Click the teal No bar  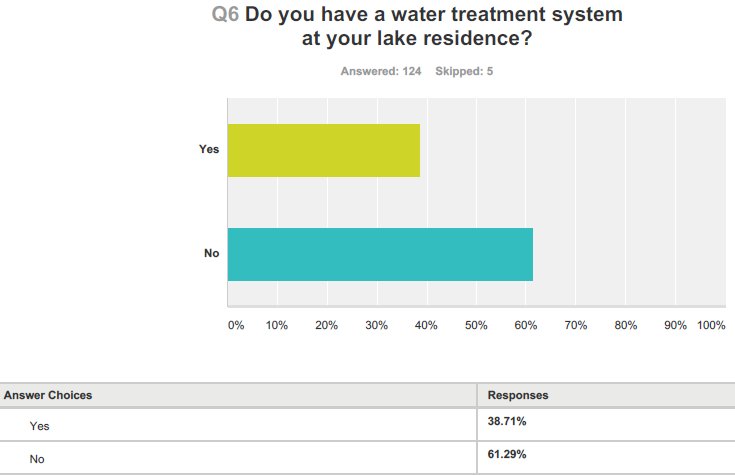point(380,254)
